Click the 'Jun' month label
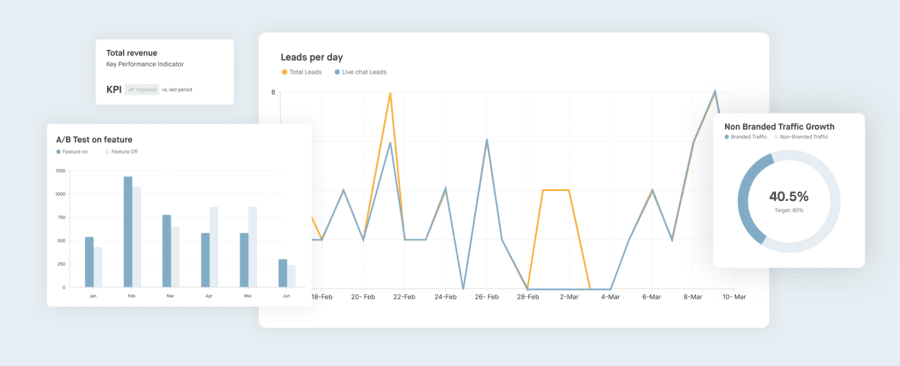The width and height of the screenshot is (900, 366). 286,296
